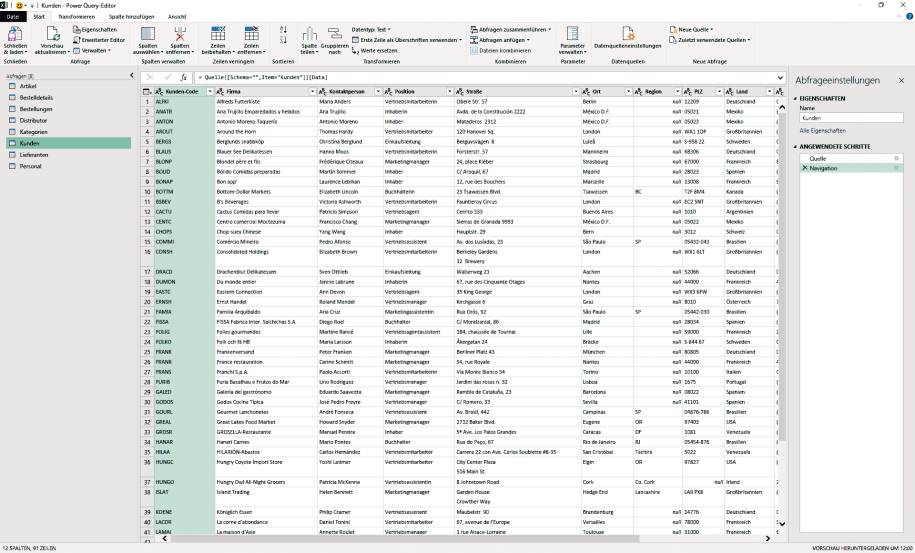
Task: Click Zeilen beibehalten icon
Action: coord(218,33)
